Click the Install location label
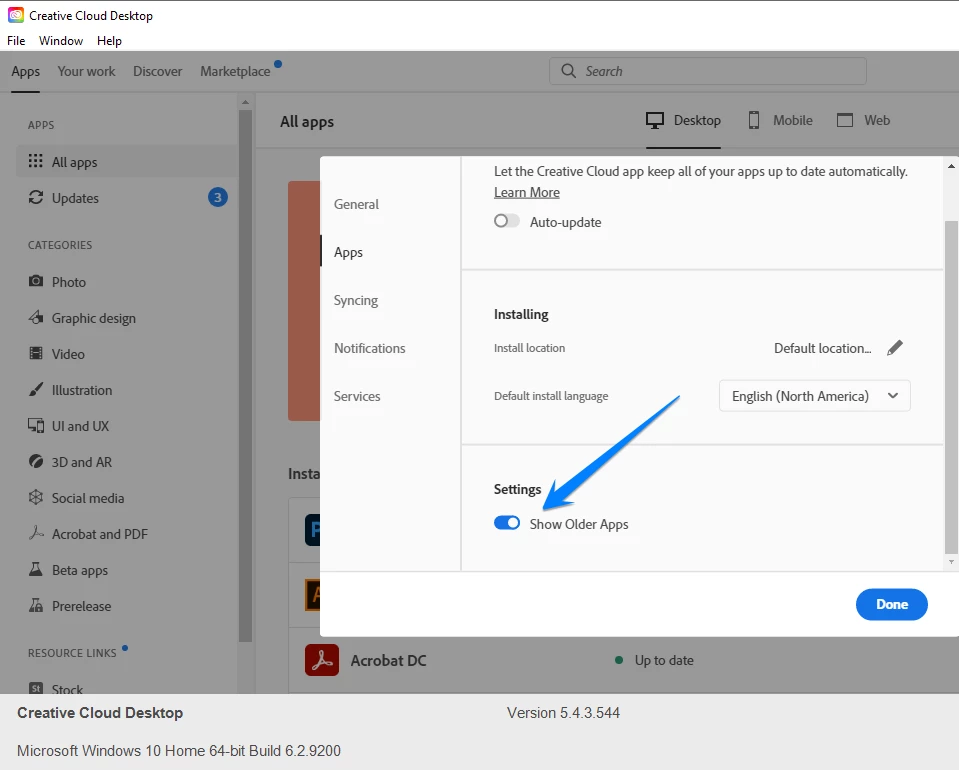959x770 pixels. [x=529, y=348]
